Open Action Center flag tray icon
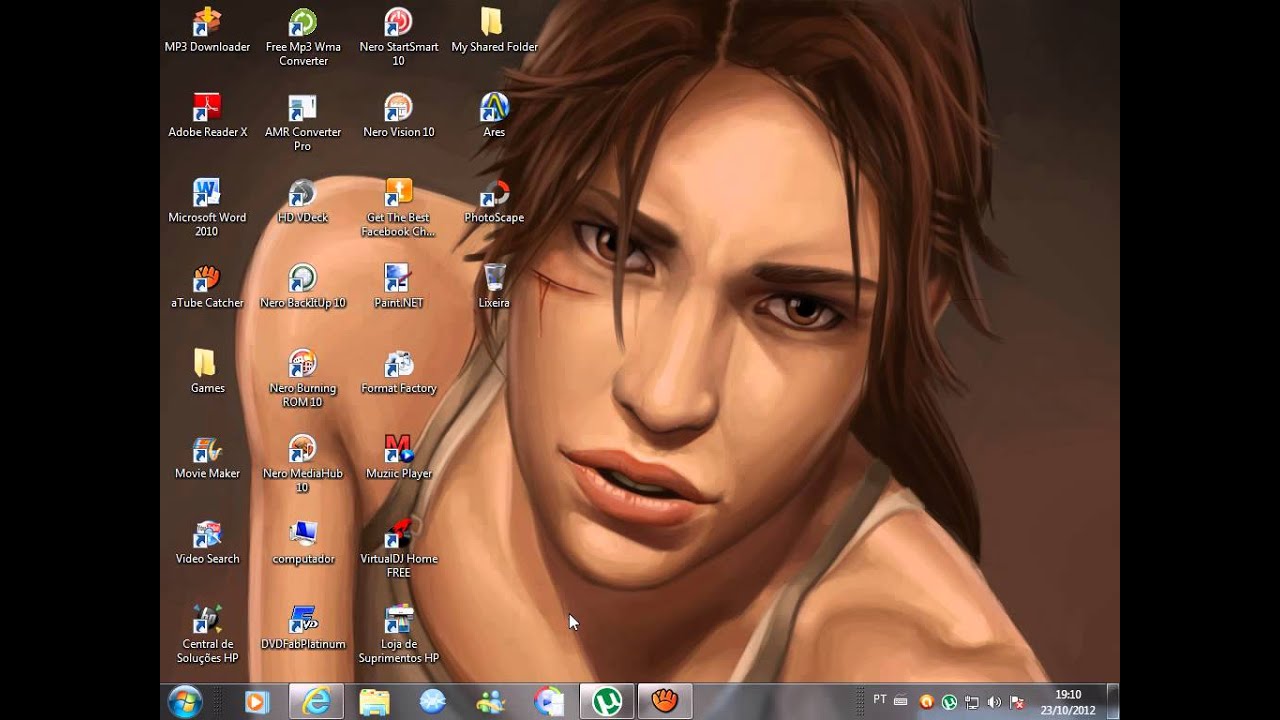 (x=1017, y=702)
